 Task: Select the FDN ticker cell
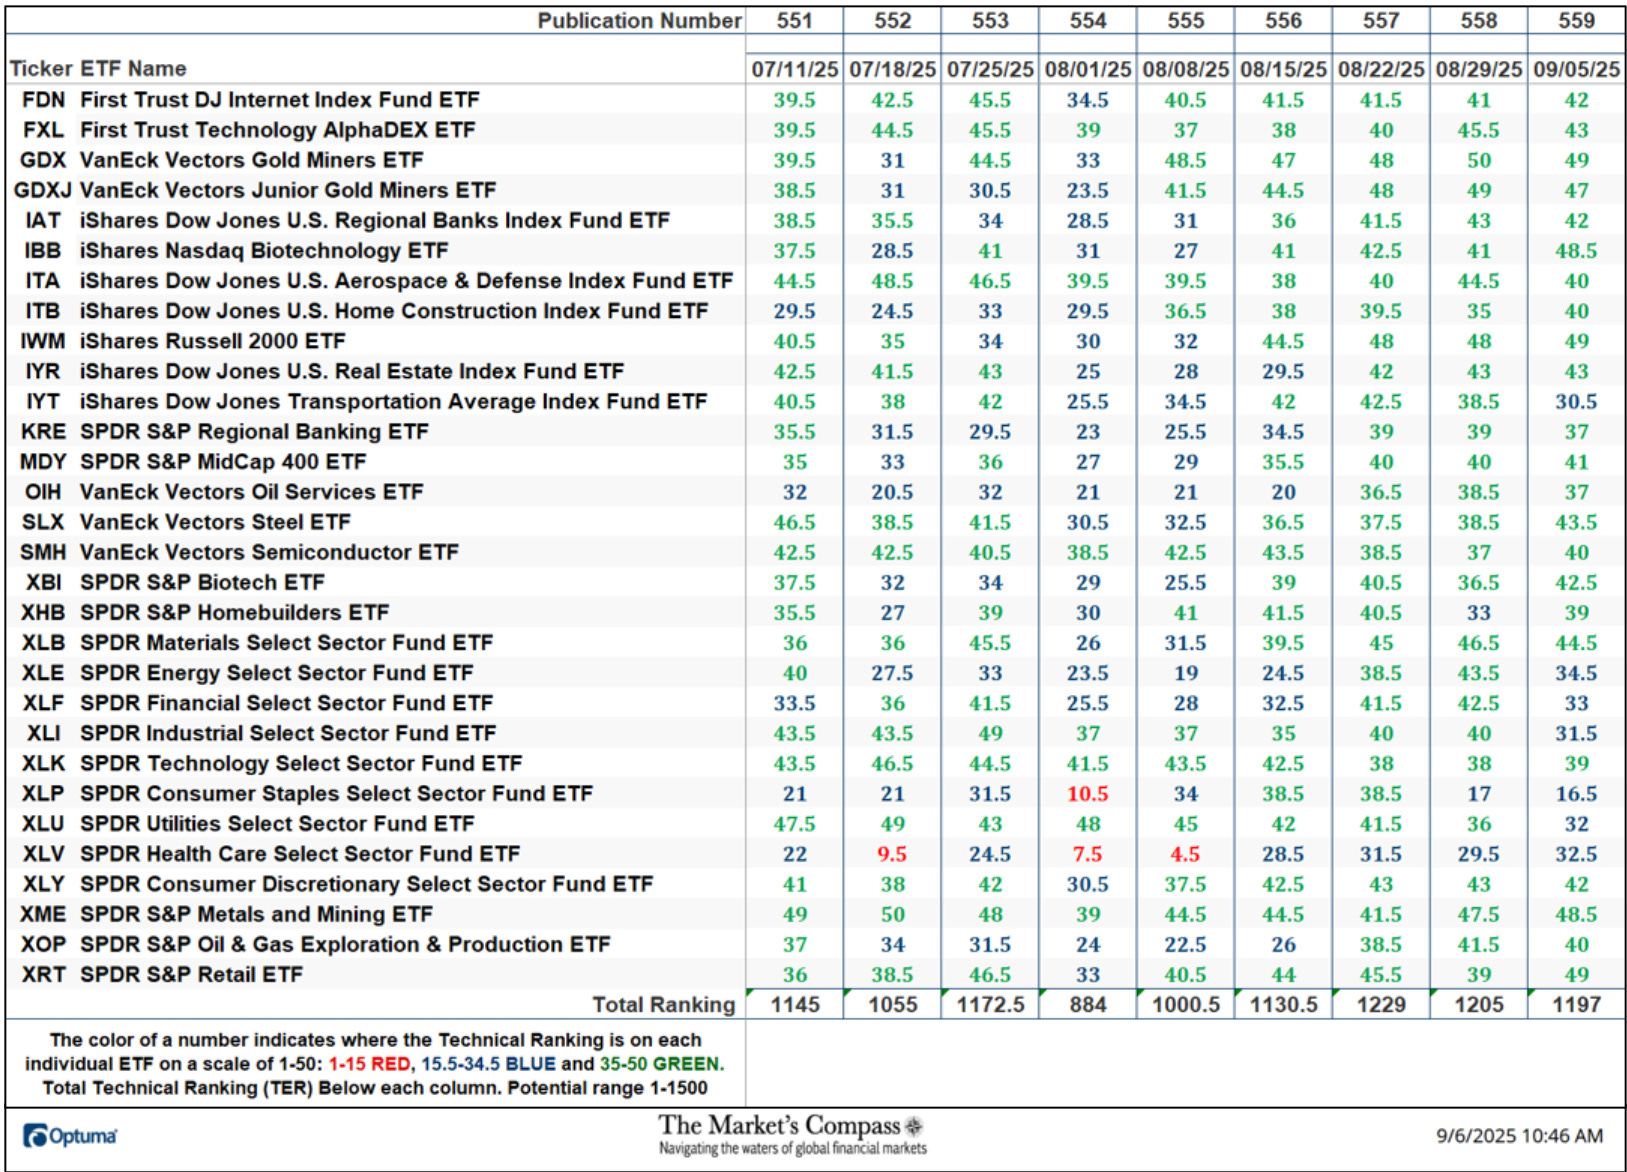point(43,100)
